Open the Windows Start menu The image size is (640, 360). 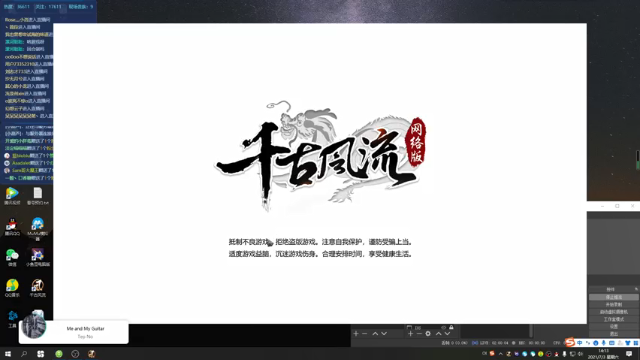coord(8,354)
